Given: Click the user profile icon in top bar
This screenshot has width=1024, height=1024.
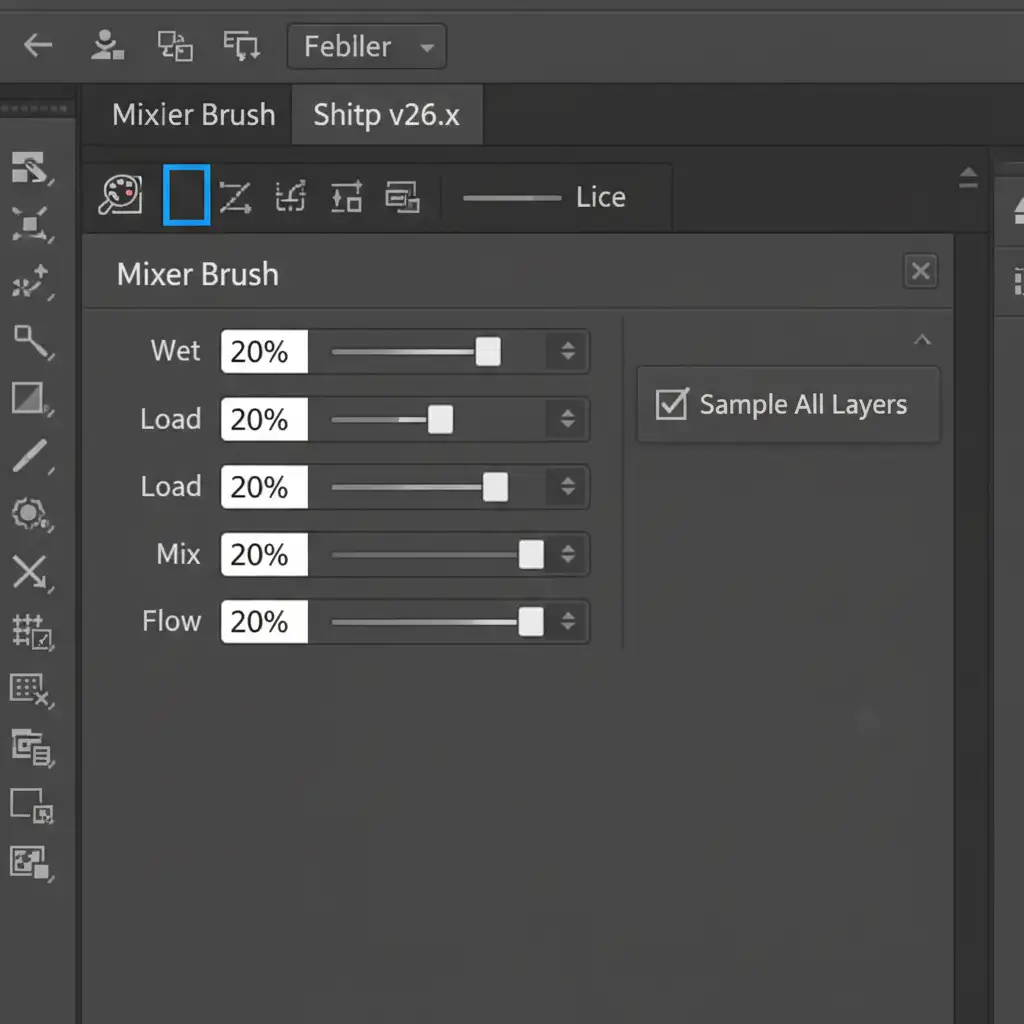Looking at the screenshot, I should pos(107,45).
